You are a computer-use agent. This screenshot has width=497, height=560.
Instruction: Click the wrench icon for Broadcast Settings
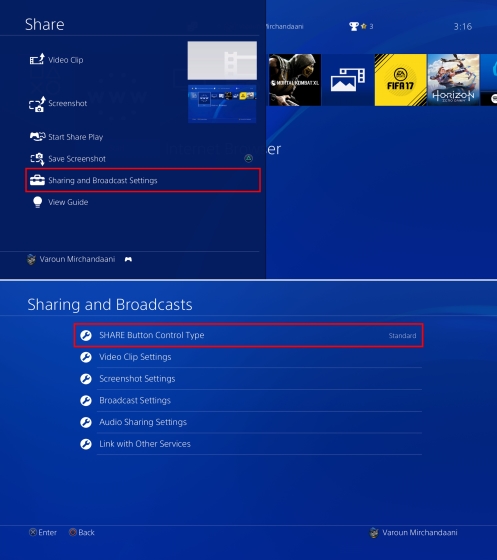click(x=86, y=400)
